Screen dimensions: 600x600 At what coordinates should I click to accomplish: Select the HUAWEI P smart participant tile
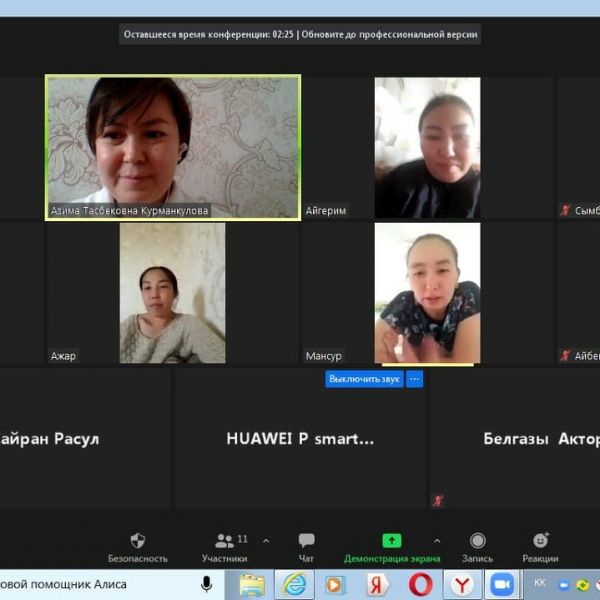(x=300, y=438)
